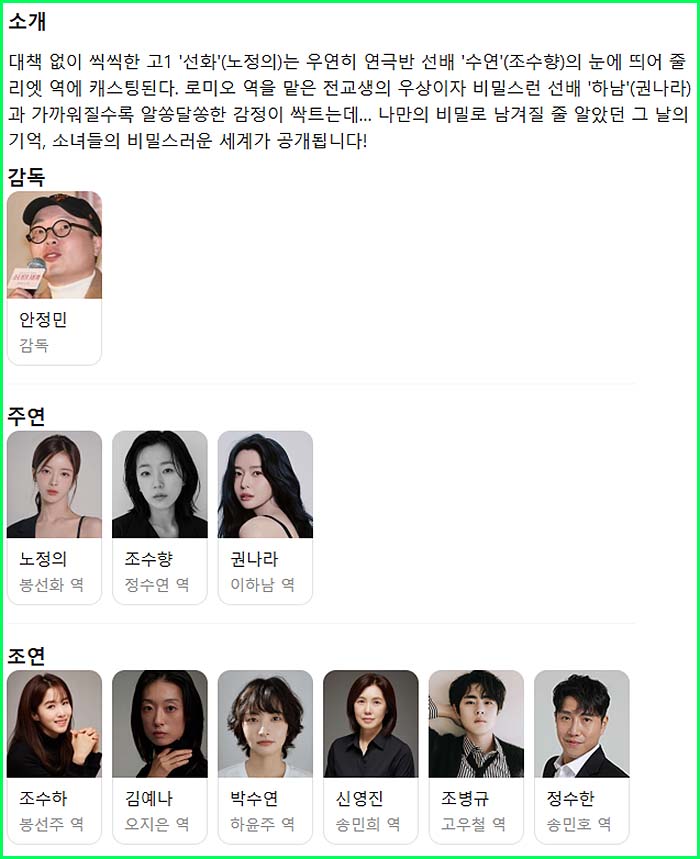Open 정수한's portrait thumbnail
The width and height of the screenshot is (700, 859).
582,724
